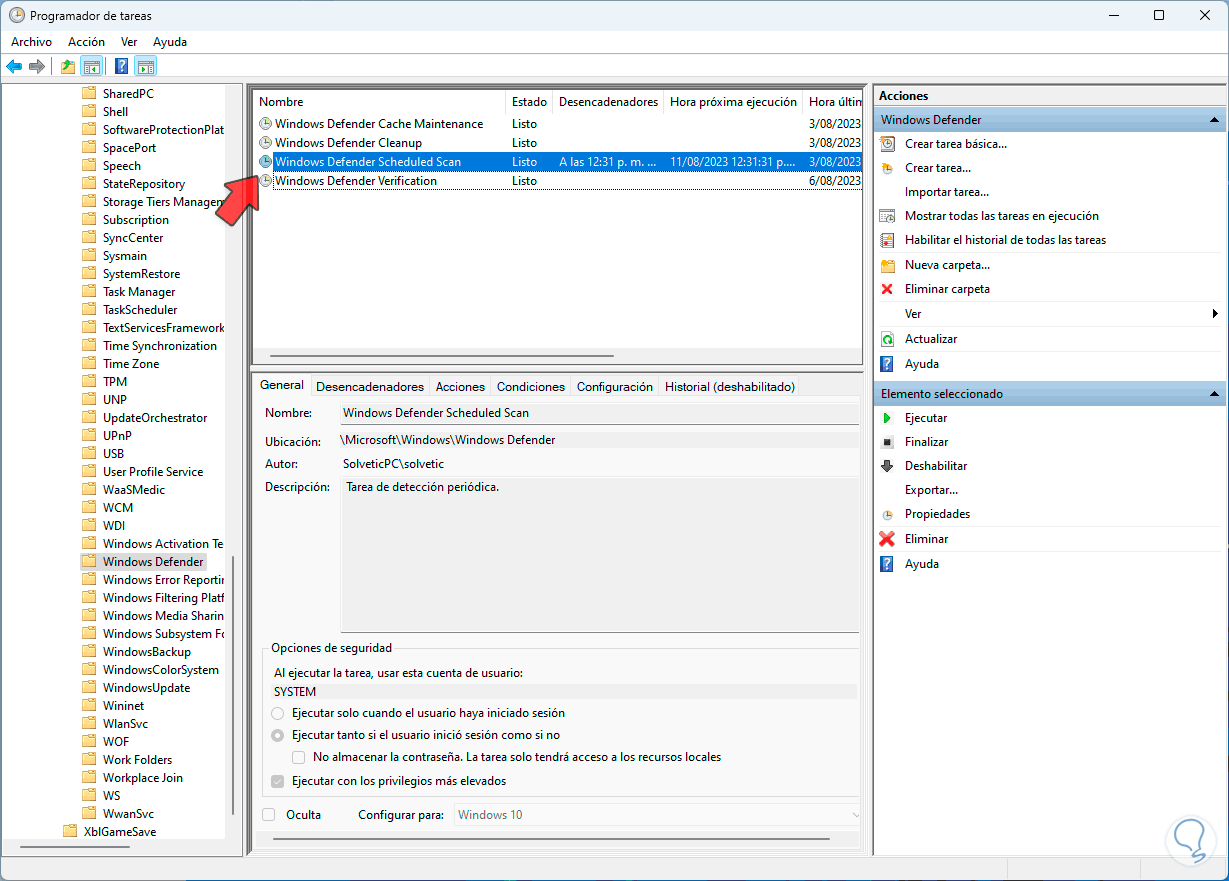Click the WindowsUpdate folder icon in tree
The width and height of the screenshot is (1229, 881).
[x=90, y=688]
